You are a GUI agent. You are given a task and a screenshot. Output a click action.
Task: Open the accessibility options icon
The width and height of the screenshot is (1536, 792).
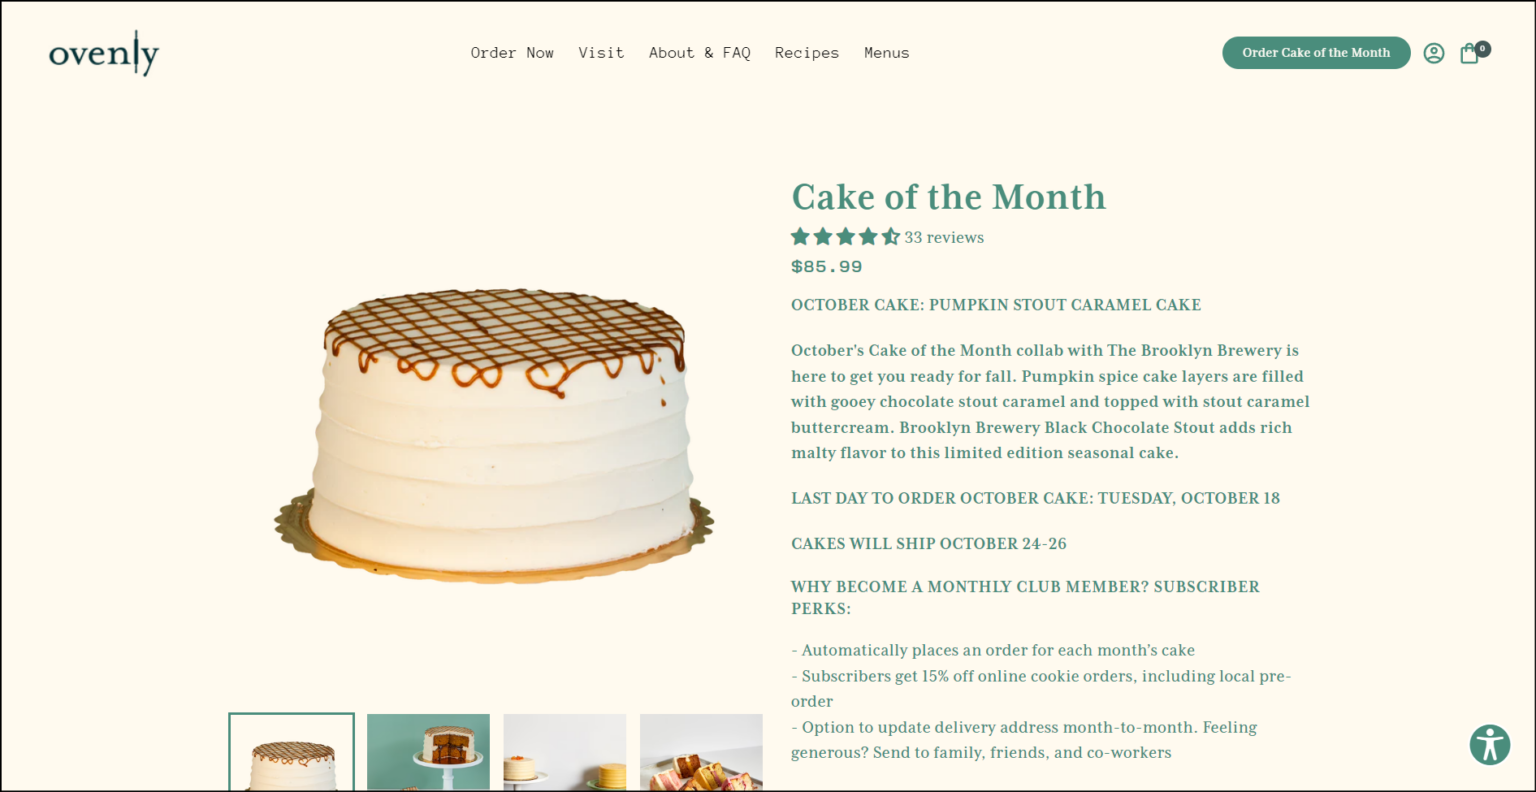pos(1489,745)
